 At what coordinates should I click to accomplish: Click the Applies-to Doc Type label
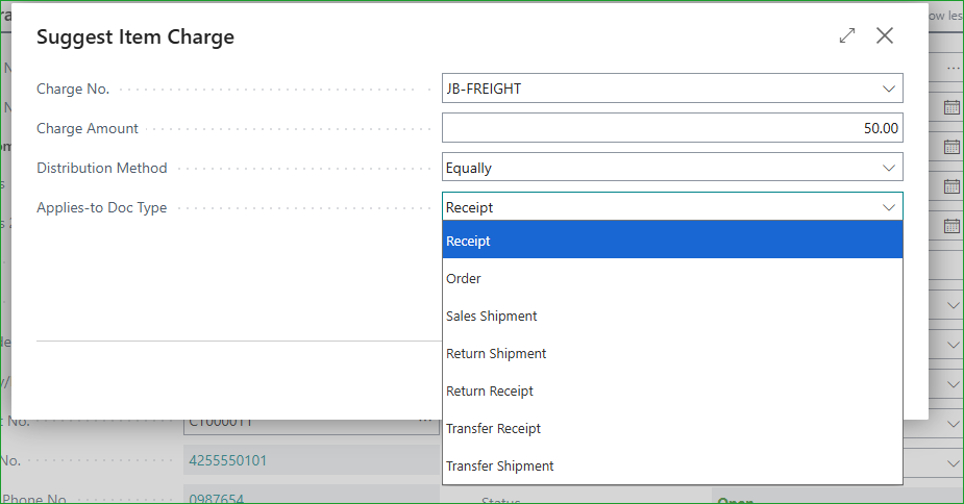pyautogui.click(x=102, y=208)
